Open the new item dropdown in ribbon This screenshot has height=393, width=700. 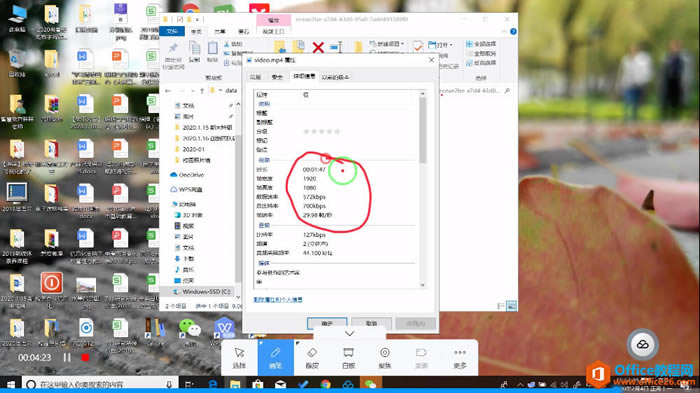[387, 44]
